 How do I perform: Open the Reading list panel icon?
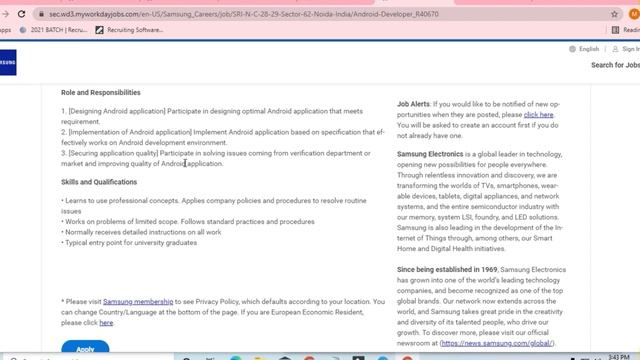pos(615,30)
